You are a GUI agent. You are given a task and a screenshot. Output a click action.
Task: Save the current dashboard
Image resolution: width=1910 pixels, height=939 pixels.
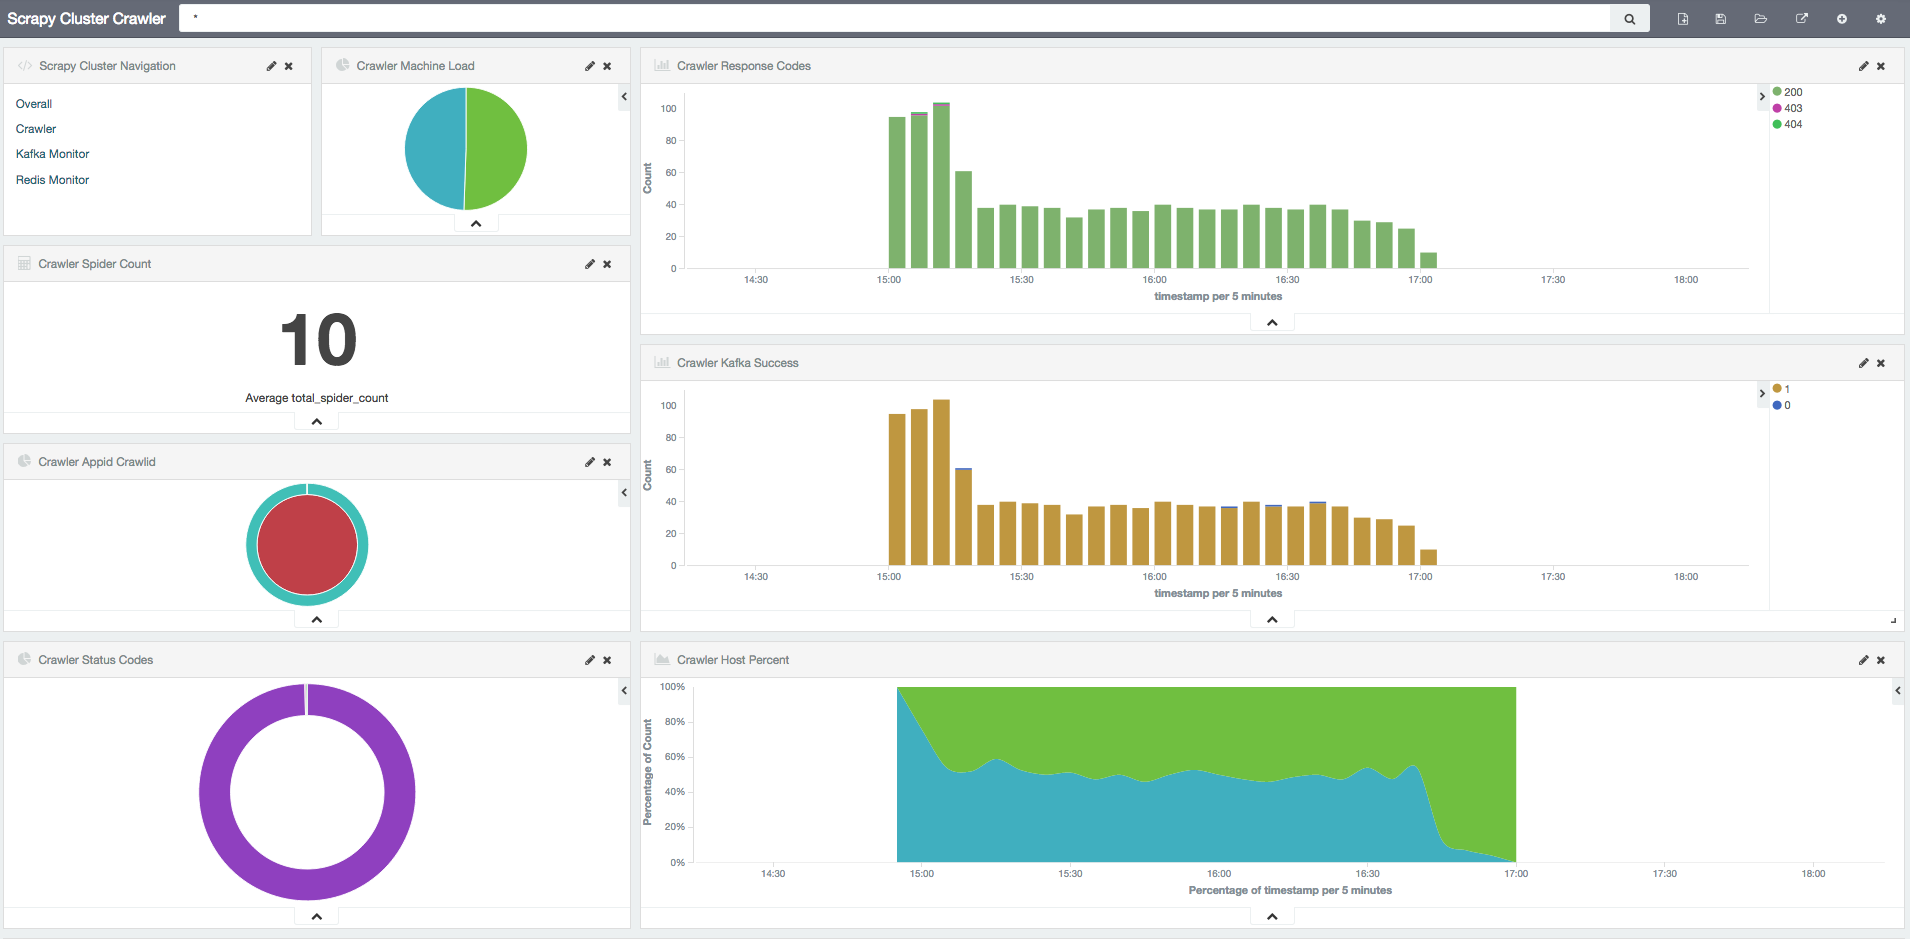[x=1721, y=19]
